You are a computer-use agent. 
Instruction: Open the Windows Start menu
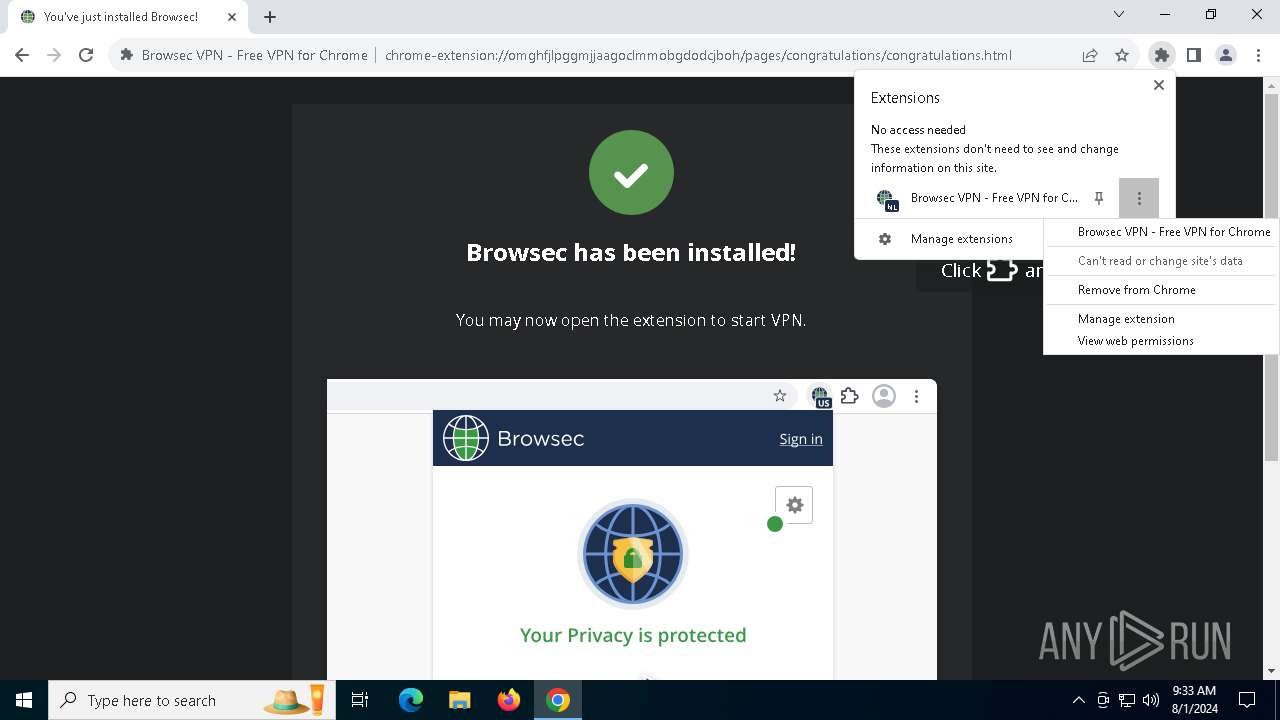coord(24,700)
